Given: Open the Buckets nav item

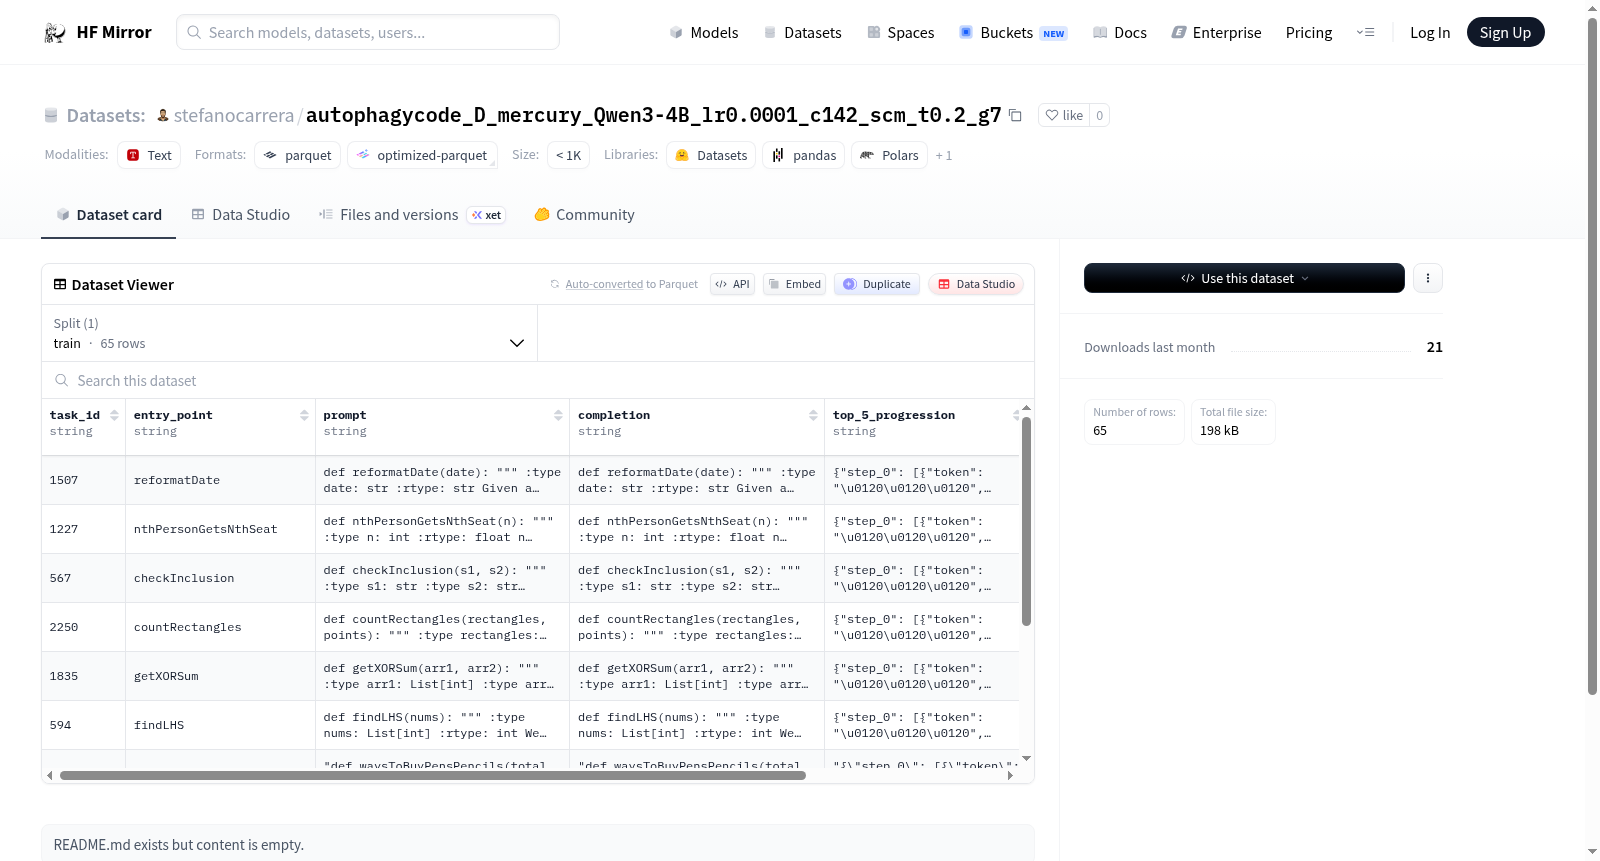Looking at the screenshot, I should coord(1013,32).
